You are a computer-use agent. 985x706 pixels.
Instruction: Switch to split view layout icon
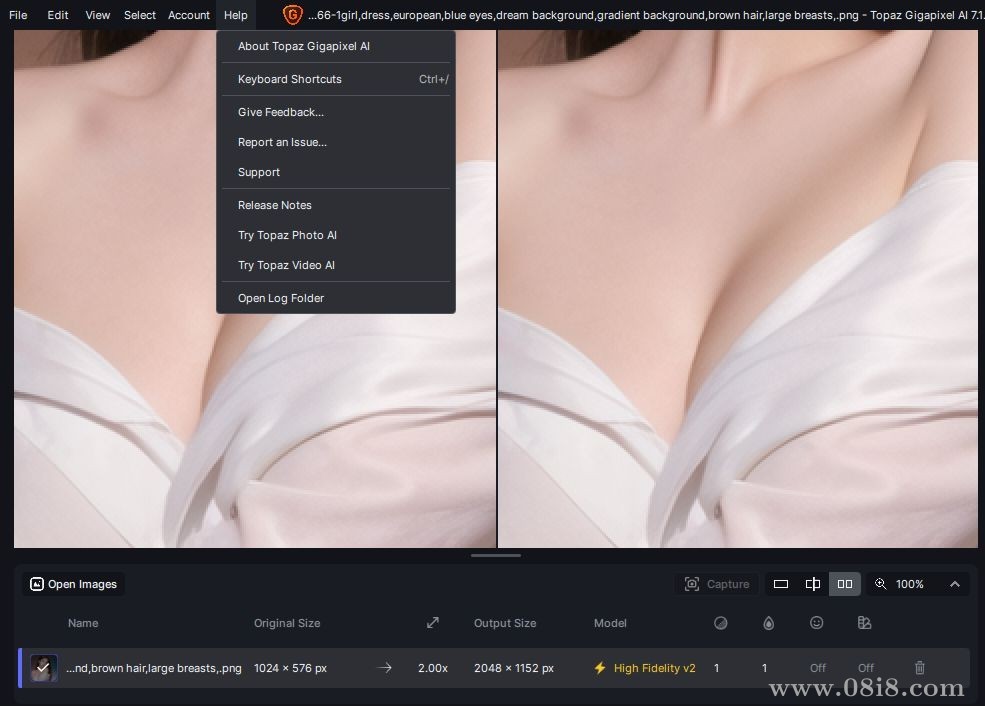tap(813, 584)
